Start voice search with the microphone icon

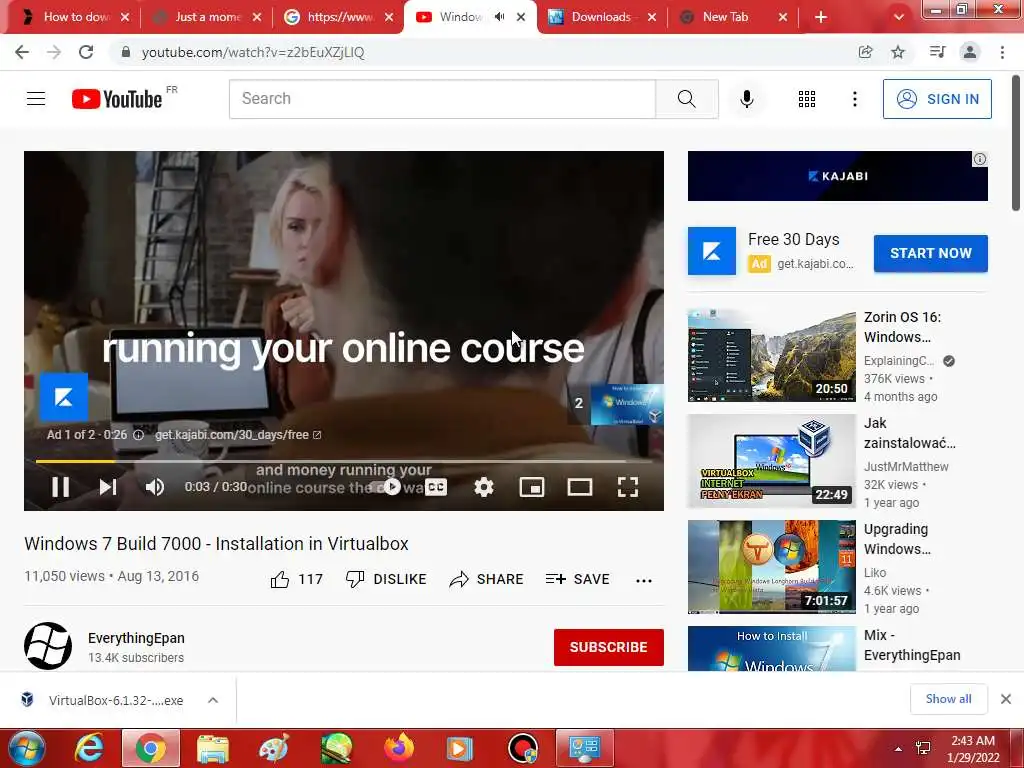(x=746, y=99)
